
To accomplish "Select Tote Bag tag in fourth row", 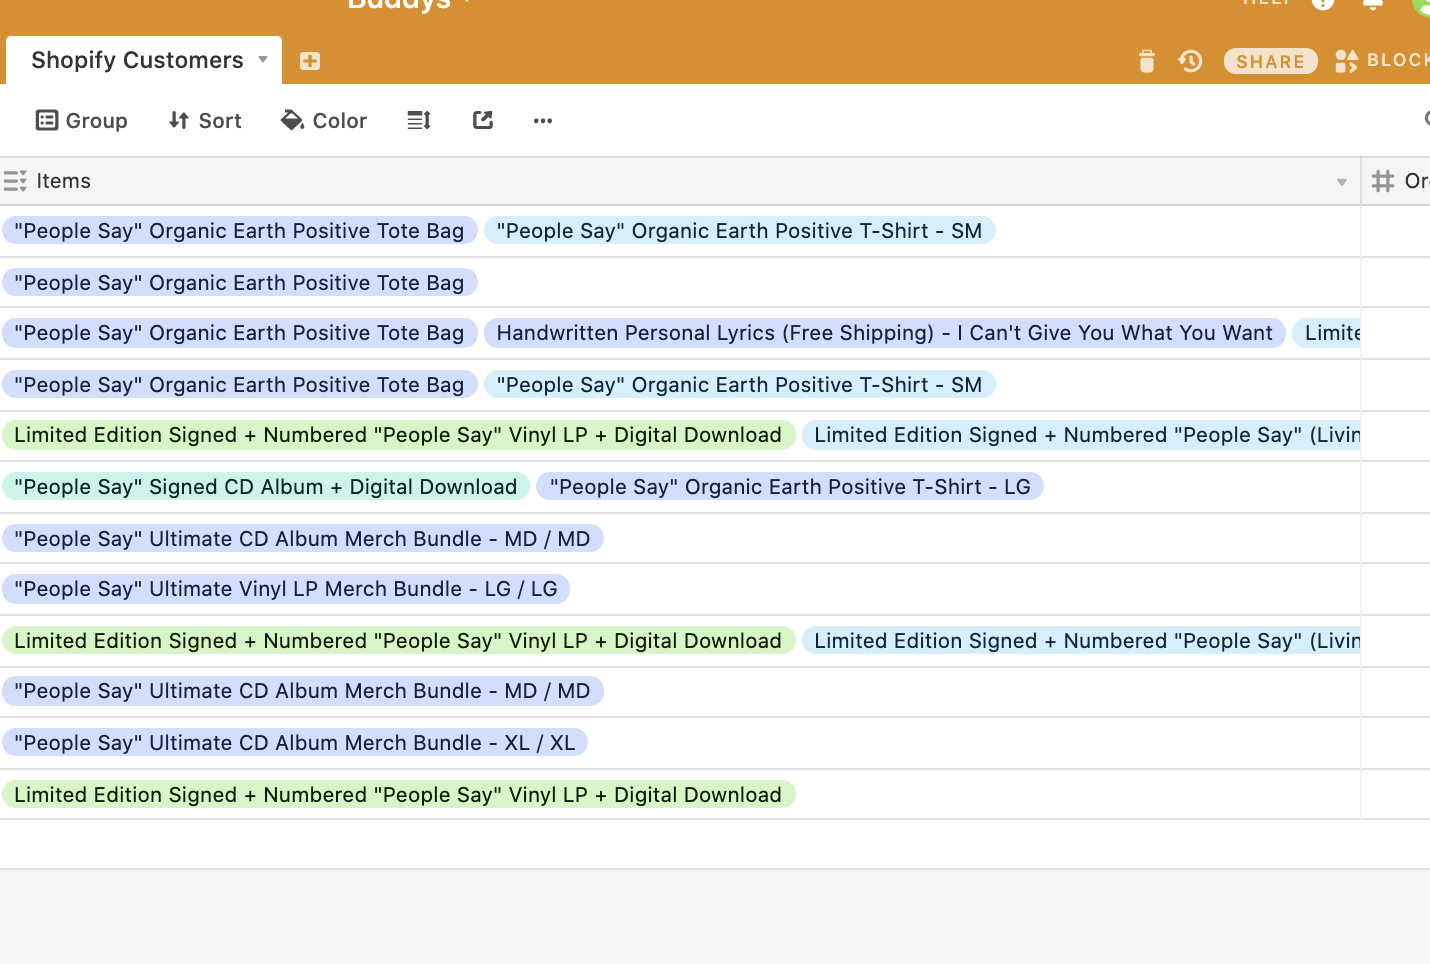I will pyautogui.click(x=239, y=385).
